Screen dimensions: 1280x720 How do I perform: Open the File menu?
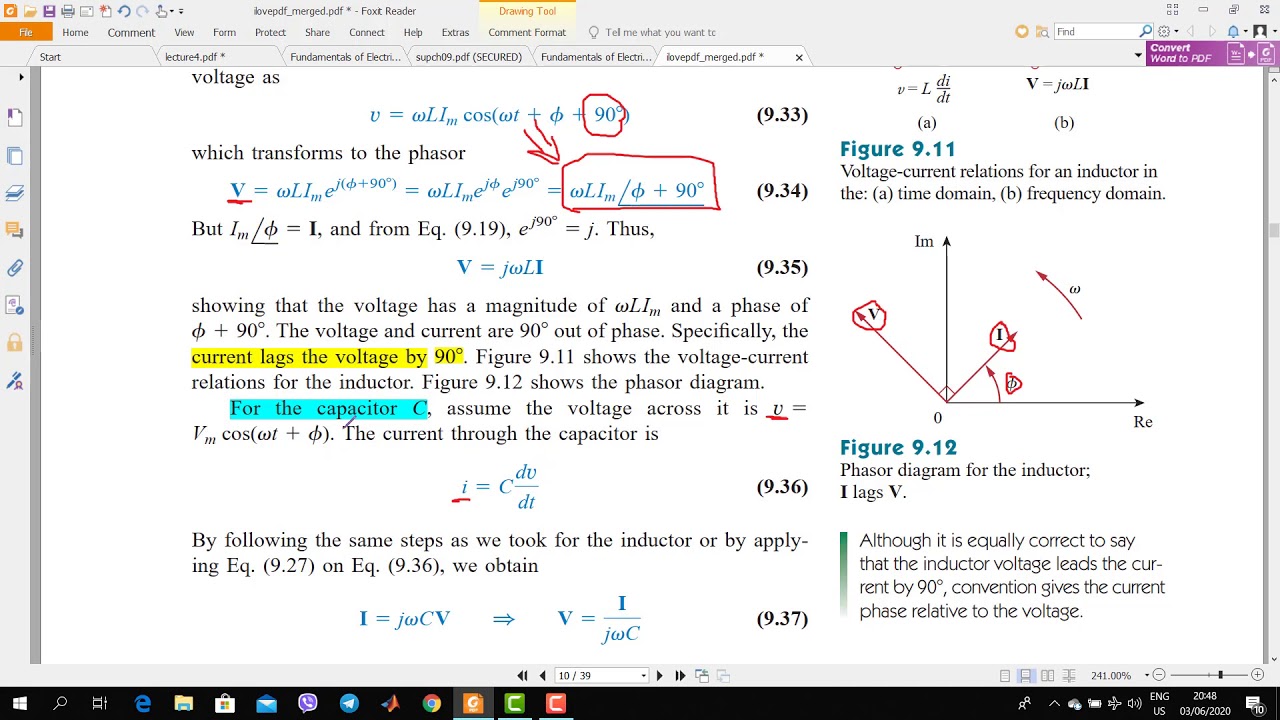(x=25, y=32)
